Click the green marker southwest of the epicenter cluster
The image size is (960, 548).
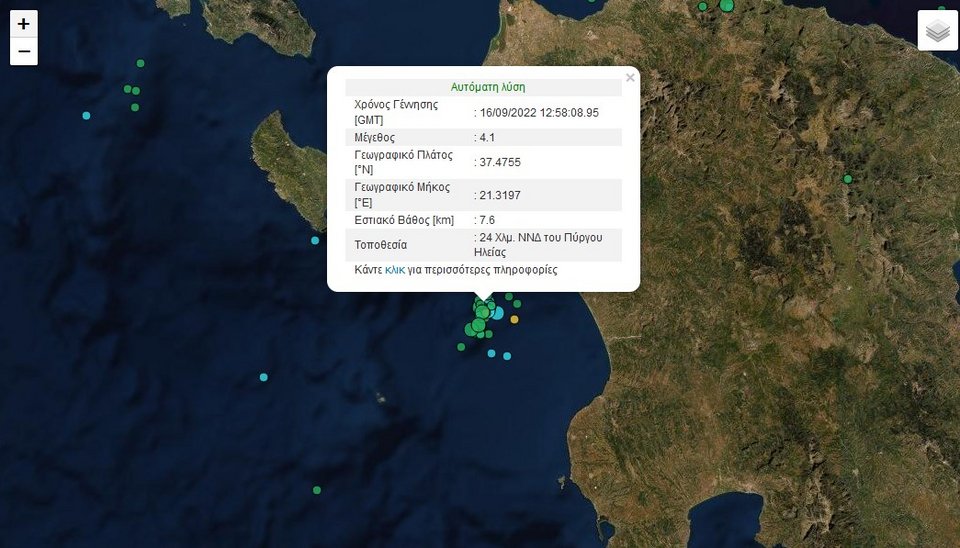click(461, 347)
